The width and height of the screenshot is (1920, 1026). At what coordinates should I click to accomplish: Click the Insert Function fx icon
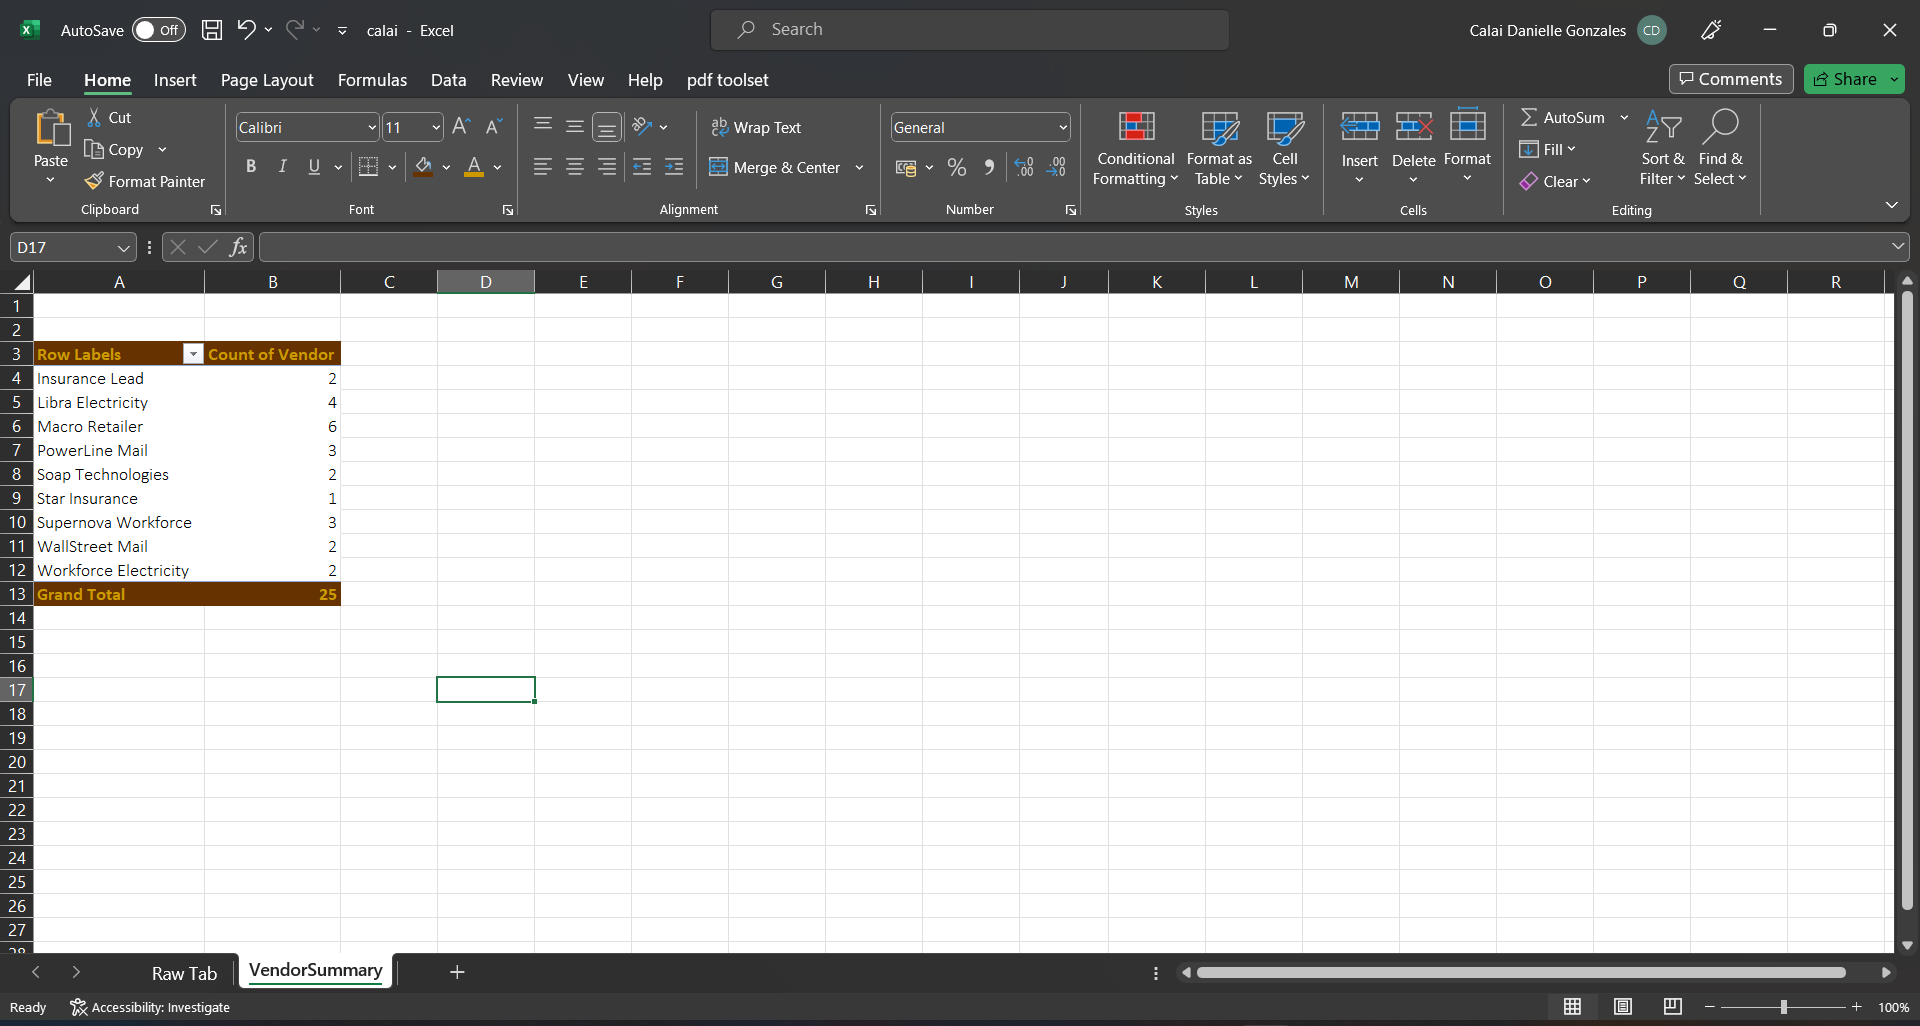tap(238, 247)
